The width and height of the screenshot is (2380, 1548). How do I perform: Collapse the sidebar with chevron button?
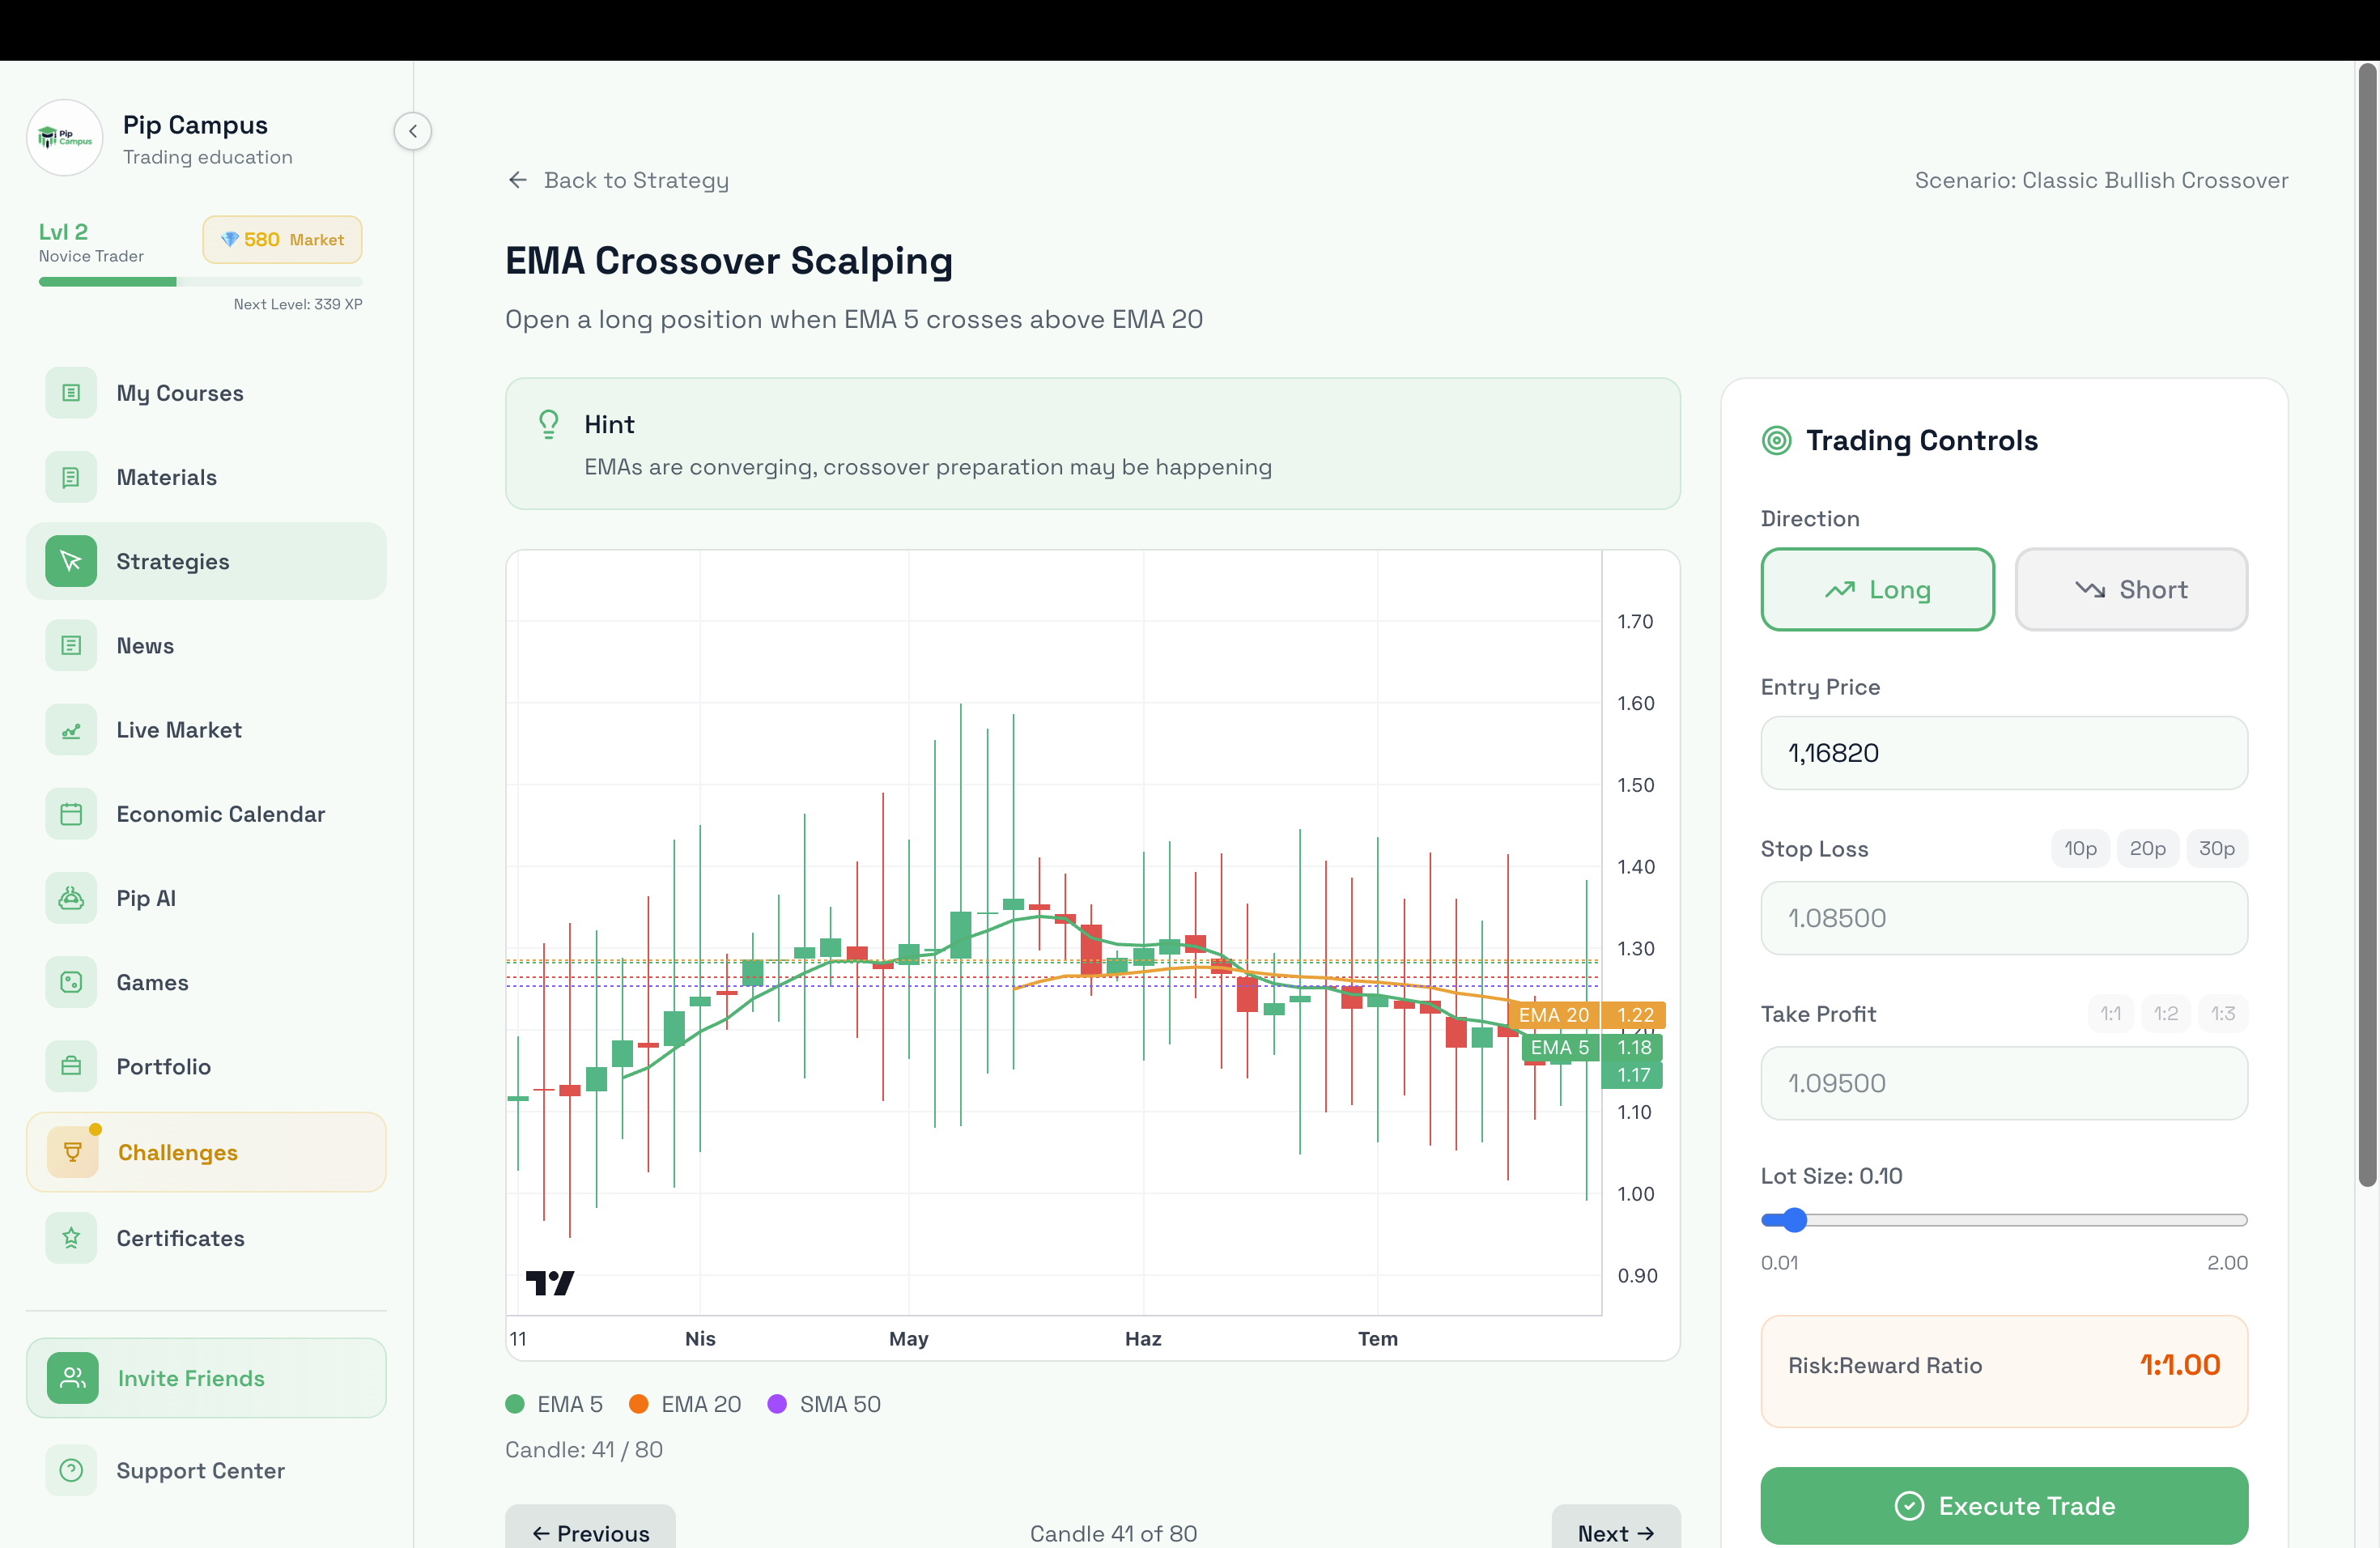point(412,131)
